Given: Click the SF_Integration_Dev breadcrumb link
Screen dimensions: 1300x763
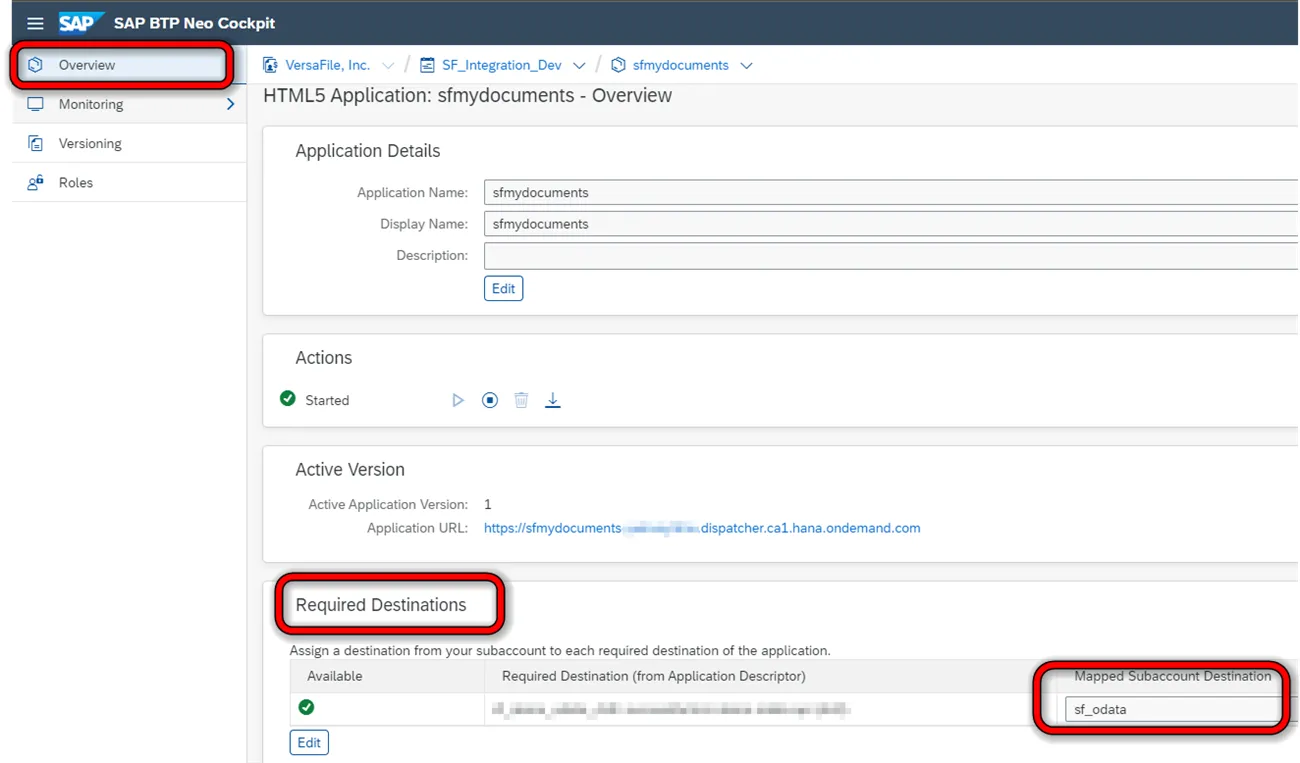Looking at the screenshot, I should point(502,65).
